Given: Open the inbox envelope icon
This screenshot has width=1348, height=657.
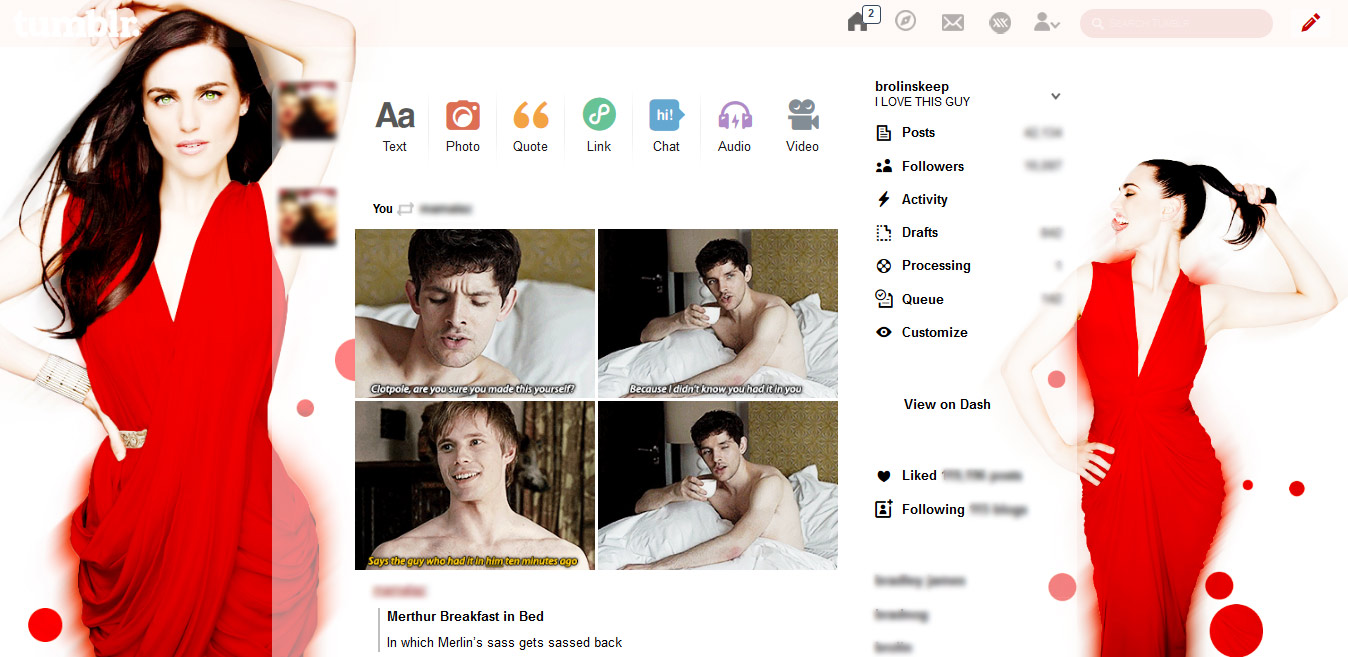Looking at the screenshot, I should 953,22.
